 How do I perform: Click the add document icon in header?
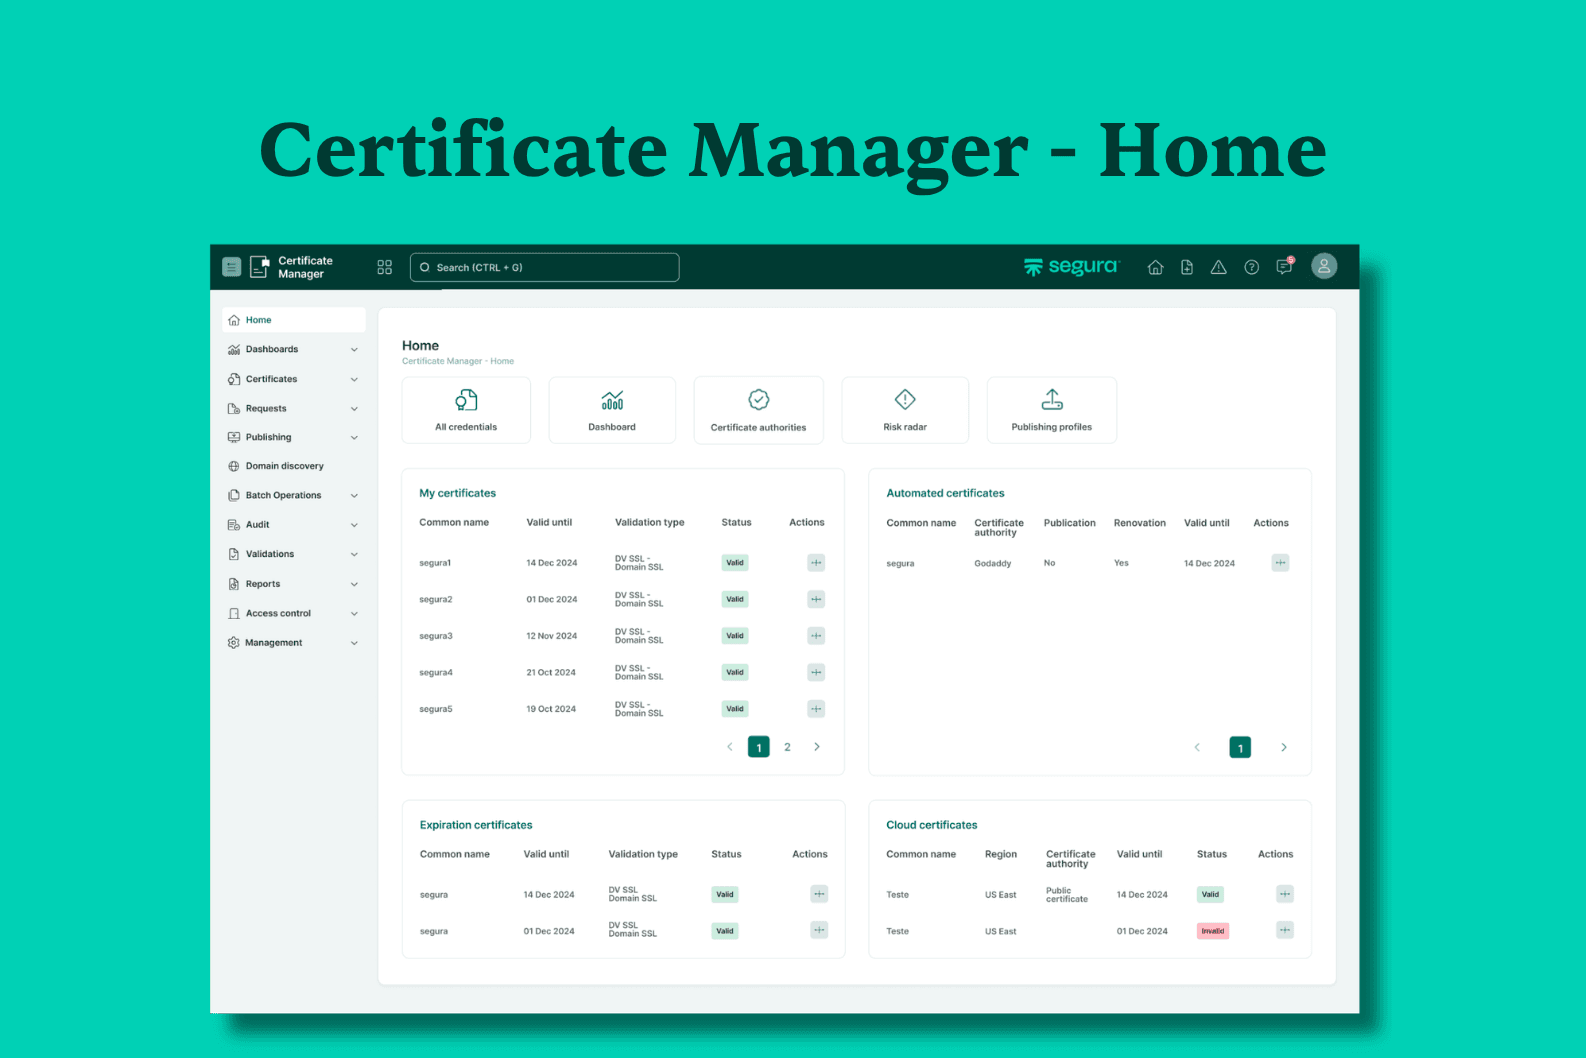point(1187,267)
